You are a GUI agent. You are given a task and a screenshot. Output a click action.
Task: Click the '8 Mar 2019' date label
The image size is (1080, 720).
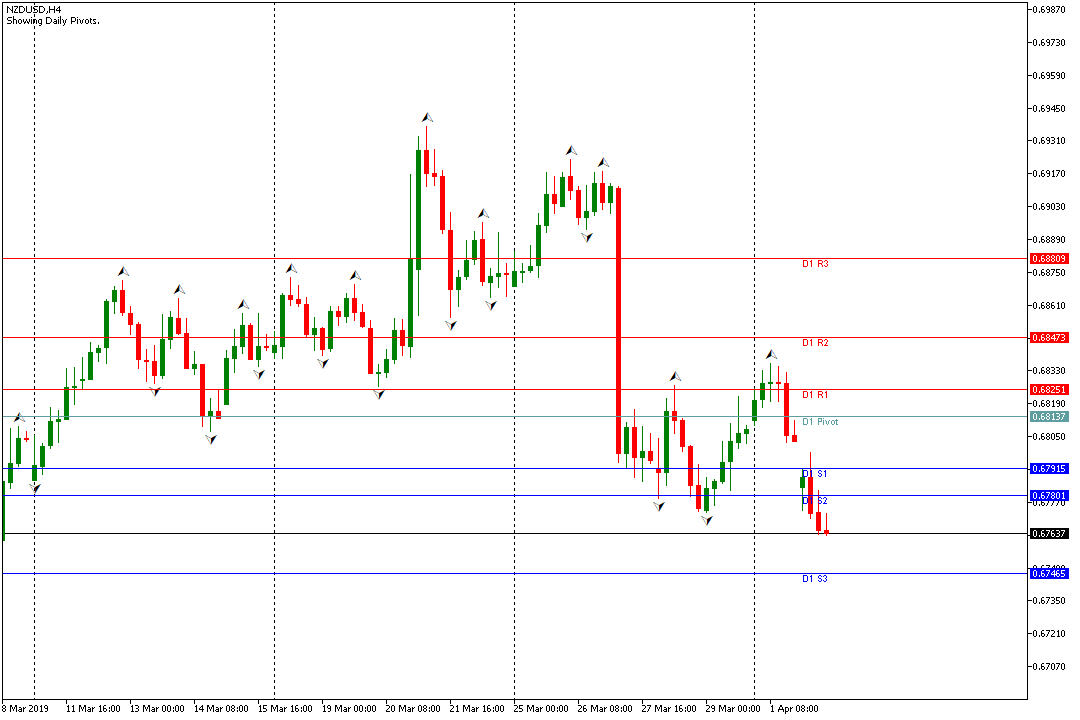click(26, 708)
